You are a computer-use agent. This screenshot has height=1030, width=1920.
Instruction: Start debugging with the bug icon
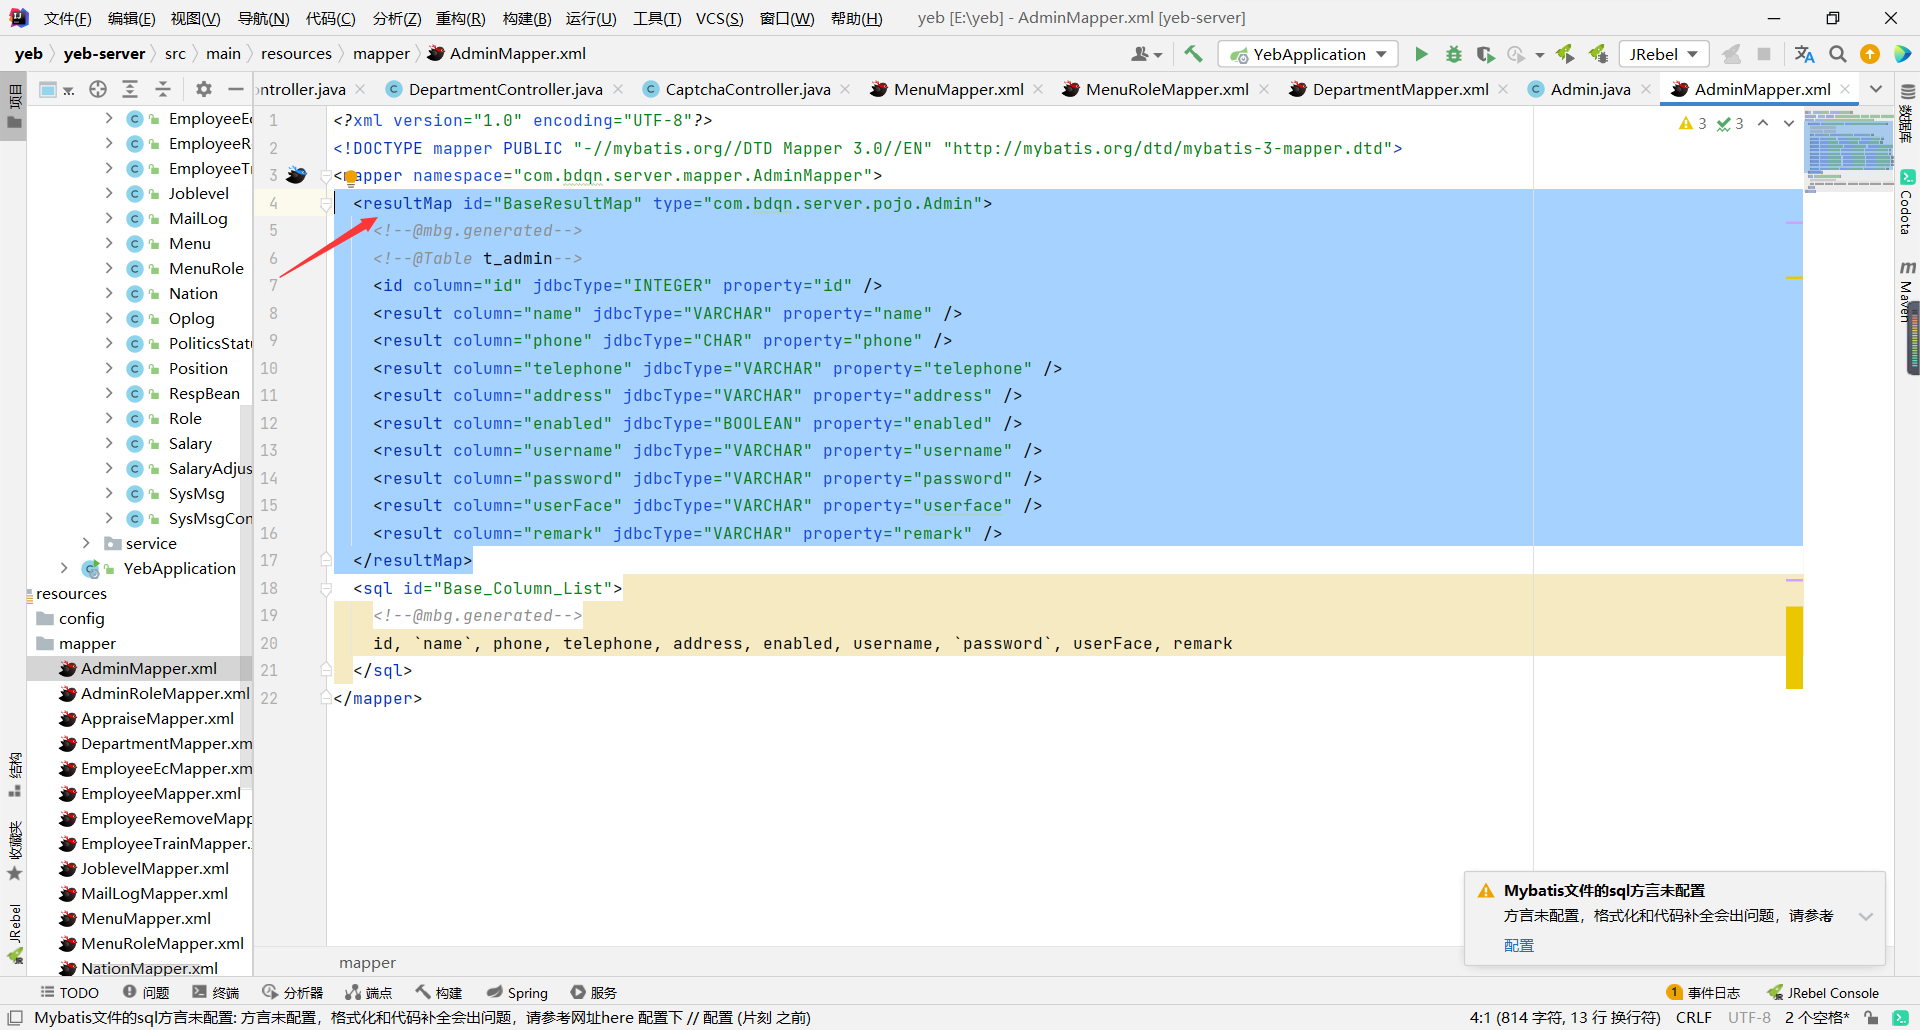pyautogui.click(x=1454, y=54)
